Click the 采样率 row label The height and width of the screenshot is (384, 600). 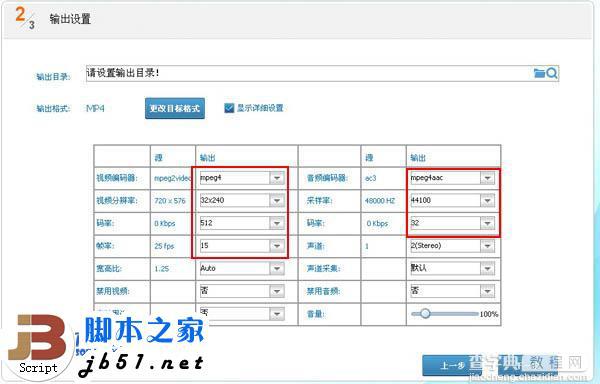click(x=320, y=201)
